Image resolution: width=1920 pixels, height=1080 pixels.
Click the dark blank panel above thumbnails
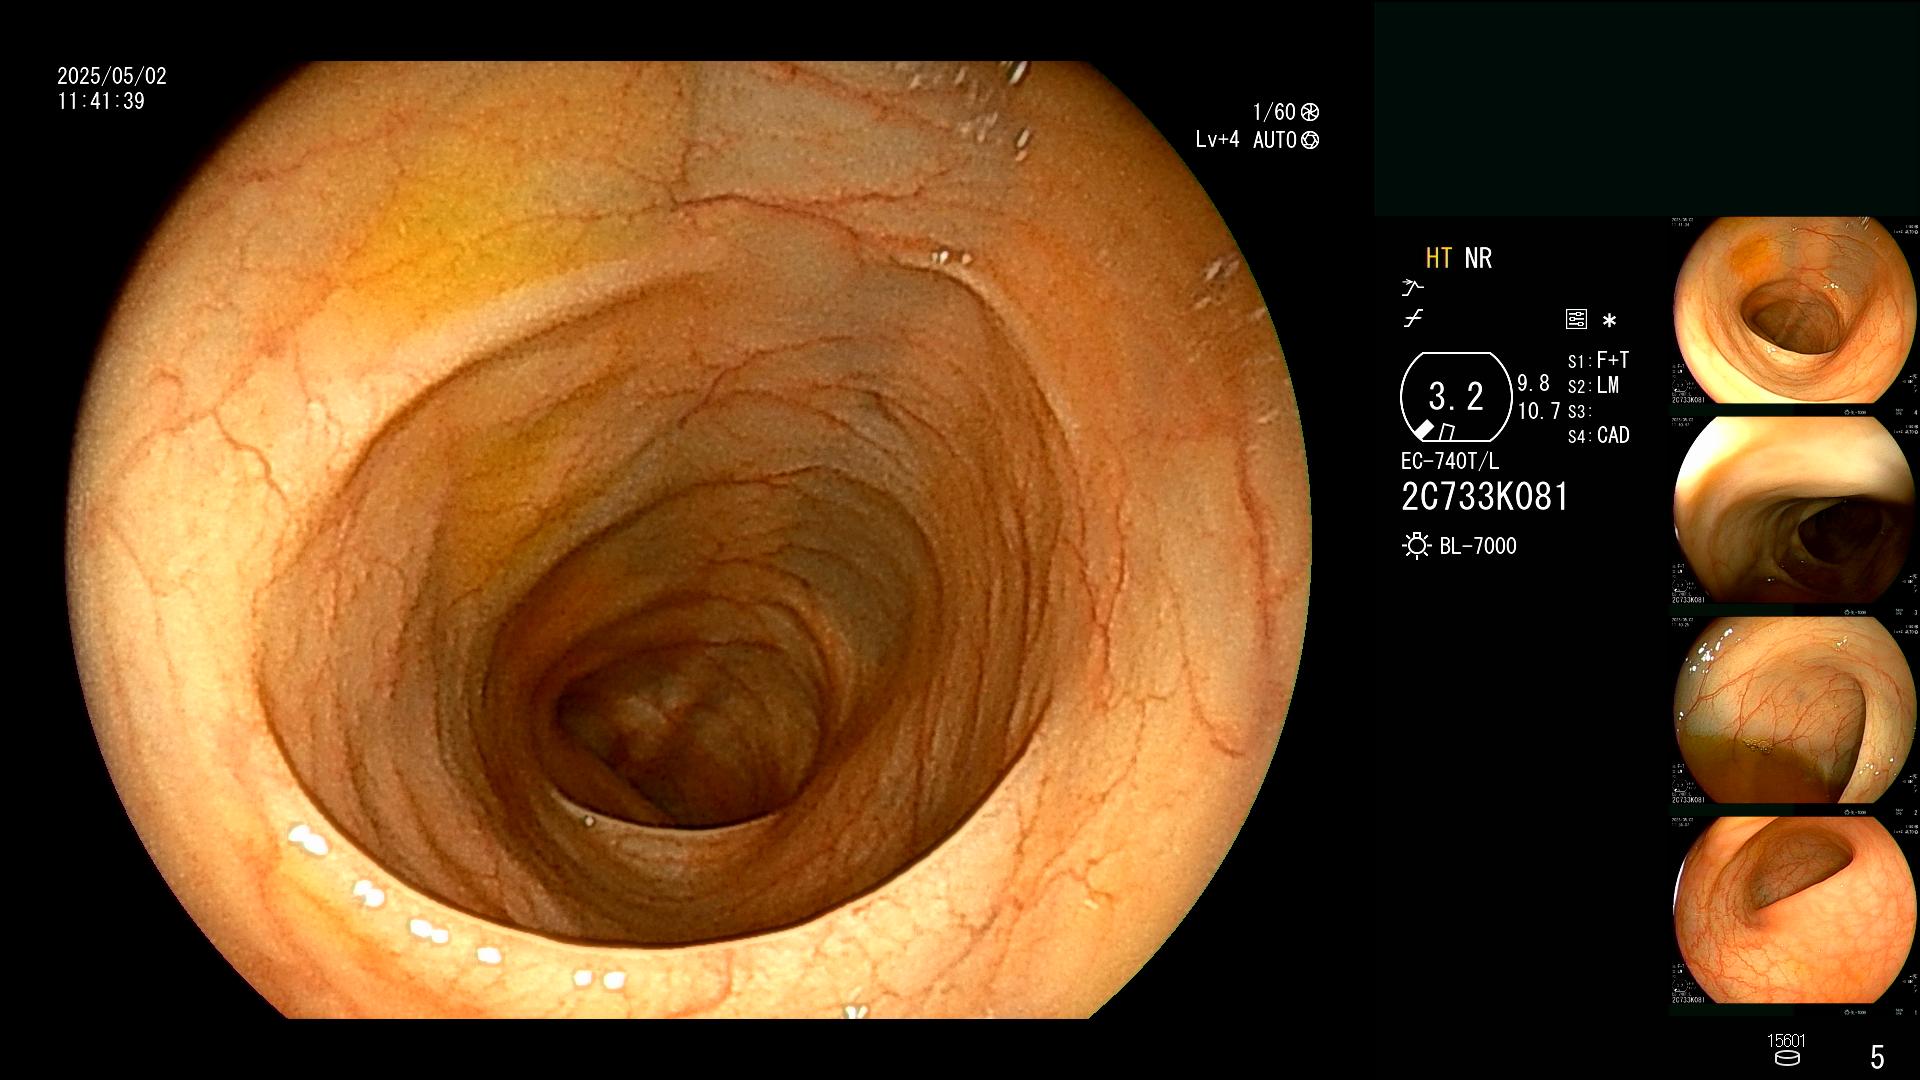click(x=1646, y=108)
